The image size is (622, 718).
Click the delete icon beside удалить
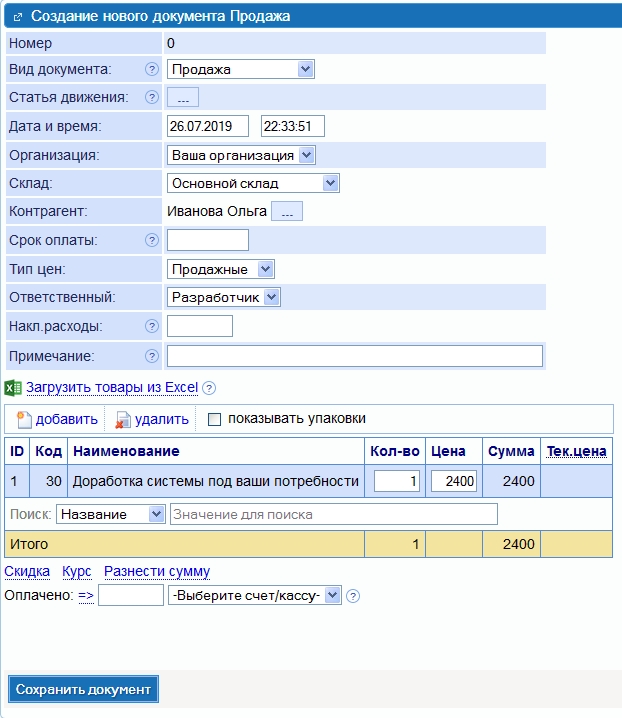[122, 419]
